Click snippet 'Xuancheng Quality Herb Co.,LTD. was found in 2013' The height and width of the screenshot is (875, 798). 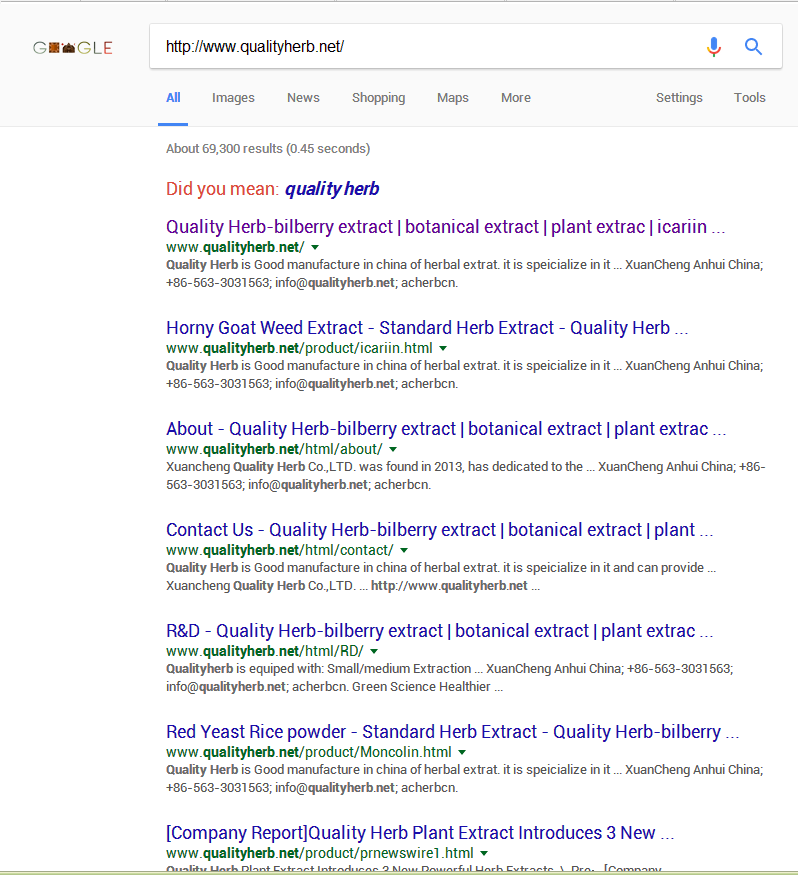pyautogui.click(x=315, y=467)
